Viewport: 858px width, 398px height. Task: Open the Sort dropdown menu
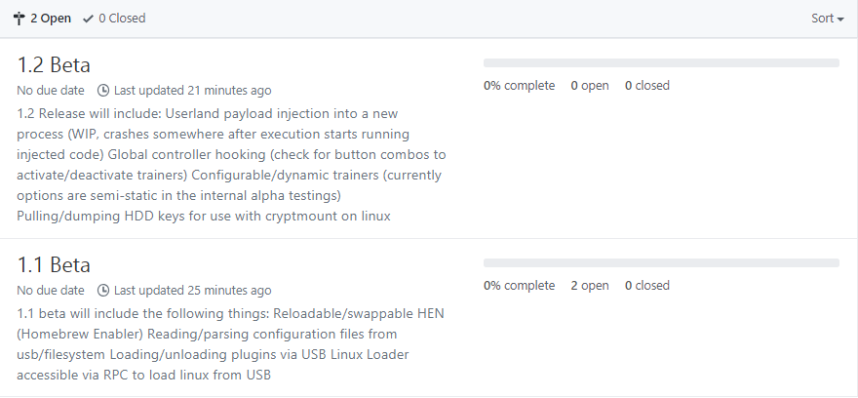pos(827,19)
